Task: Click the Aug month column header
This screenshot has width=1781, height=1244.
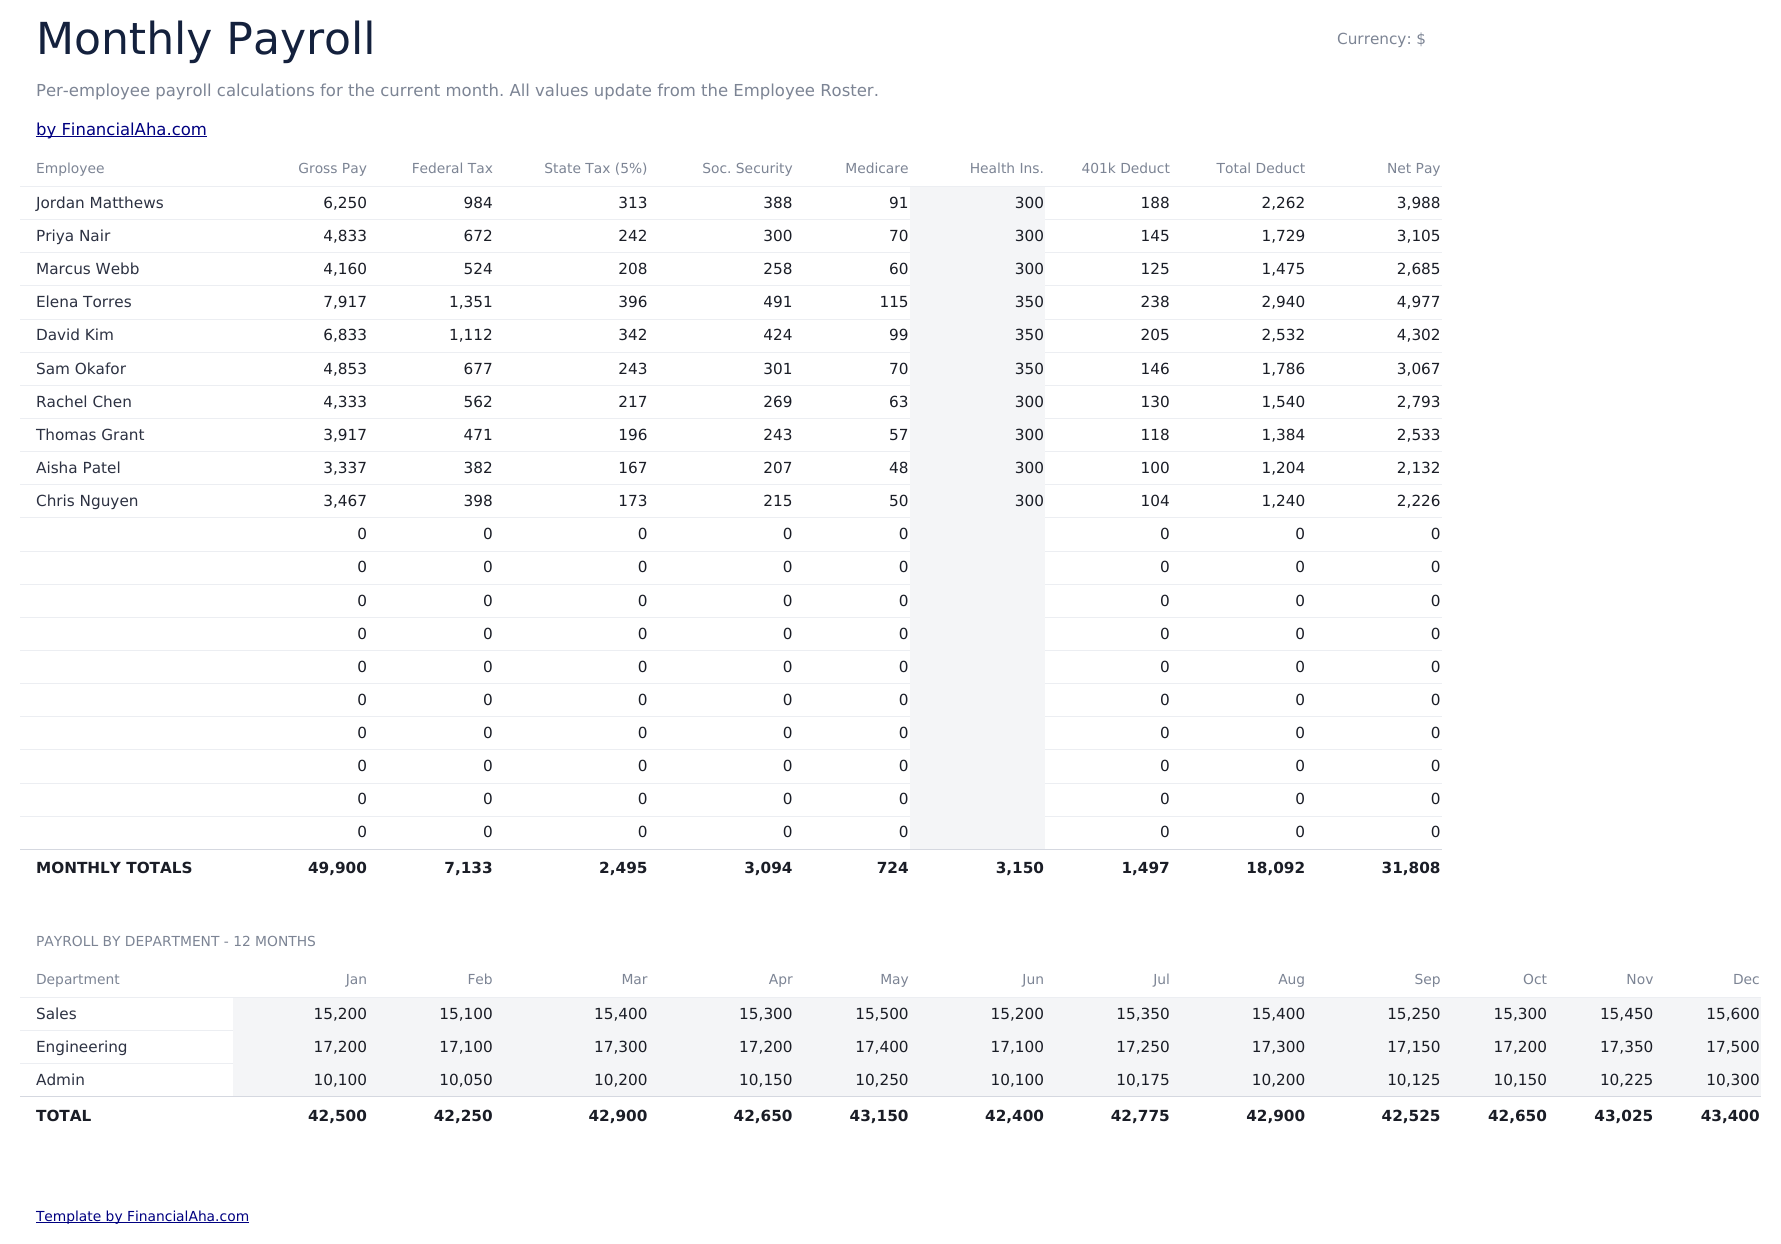Action: coord(1291,979)
